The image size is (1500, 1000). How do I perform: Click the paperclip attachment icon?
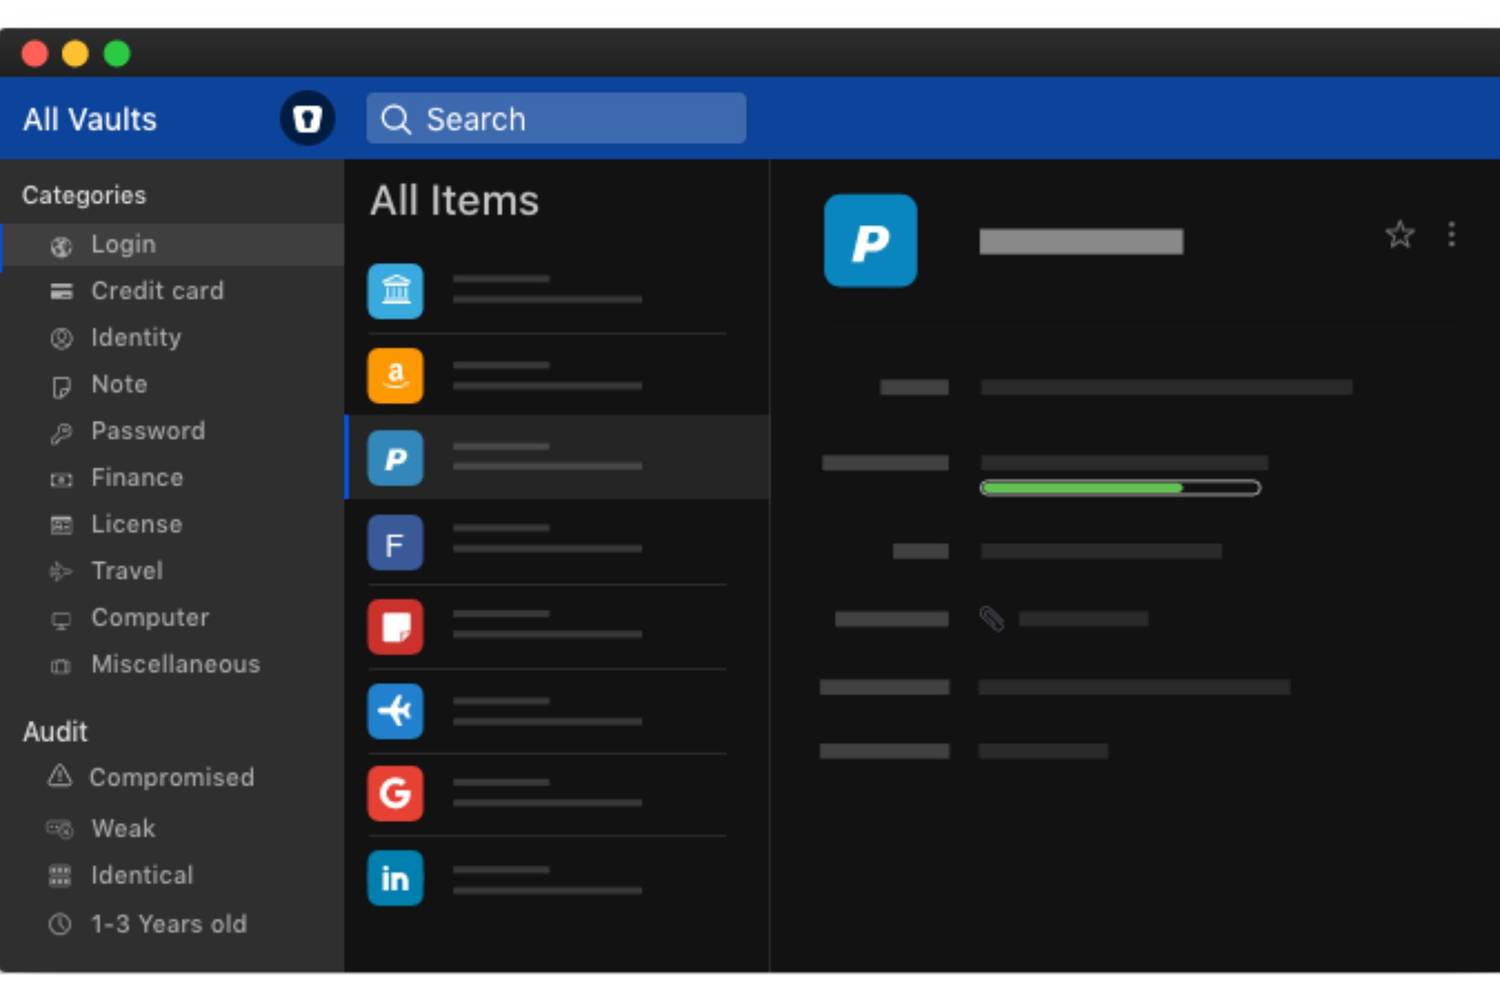tap(991, 619)
